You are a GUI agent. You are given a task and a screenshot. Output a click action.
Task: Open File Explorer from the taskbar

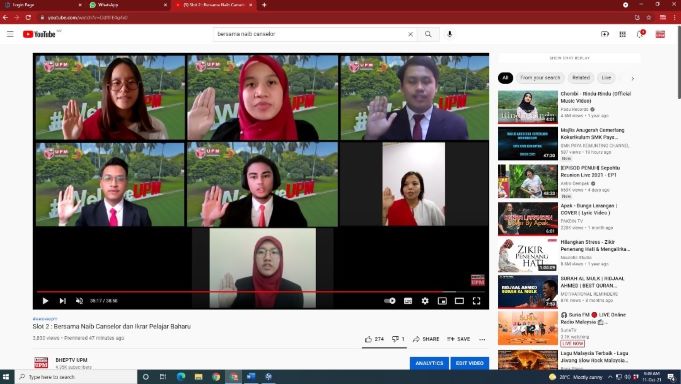pos(198,377)
